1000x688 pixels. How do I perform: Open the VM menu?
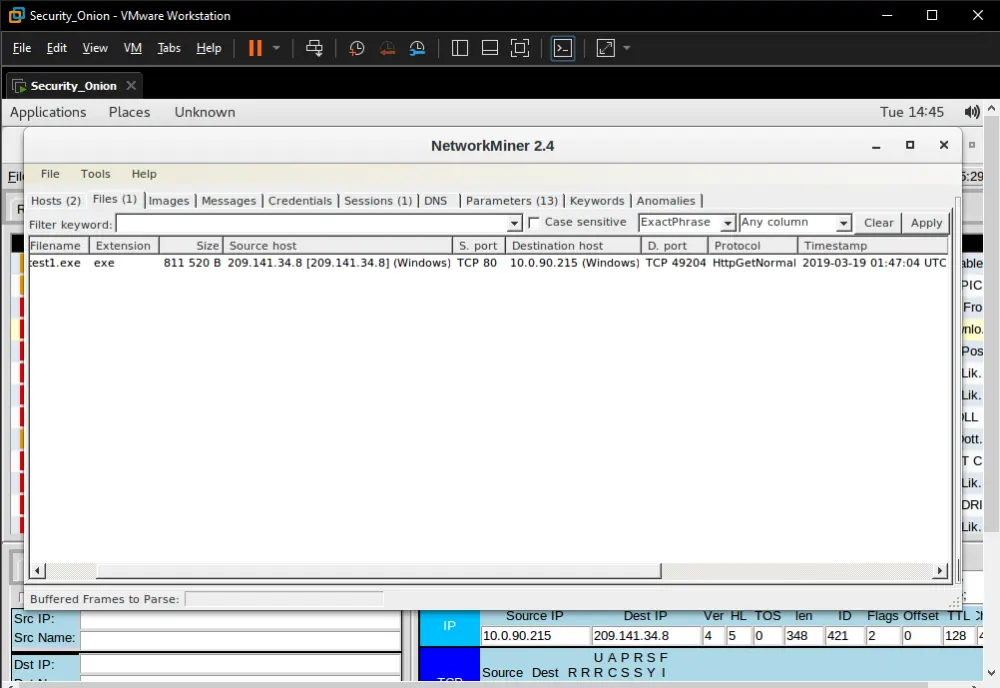[133, 48]
